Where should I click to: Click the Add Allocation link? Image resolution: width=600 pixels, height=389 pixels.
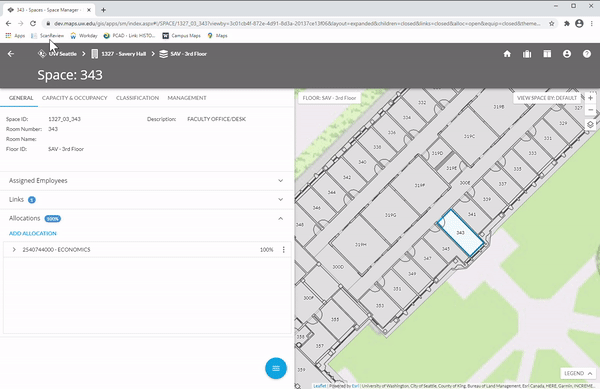[33, 233]
